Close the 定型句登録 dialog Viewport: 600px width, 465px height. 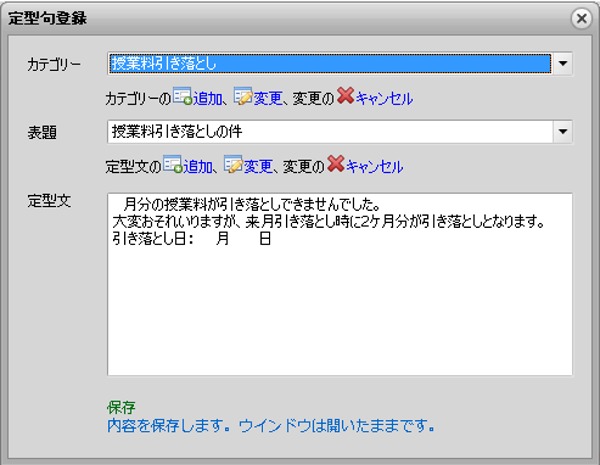(x=581, y=18)
